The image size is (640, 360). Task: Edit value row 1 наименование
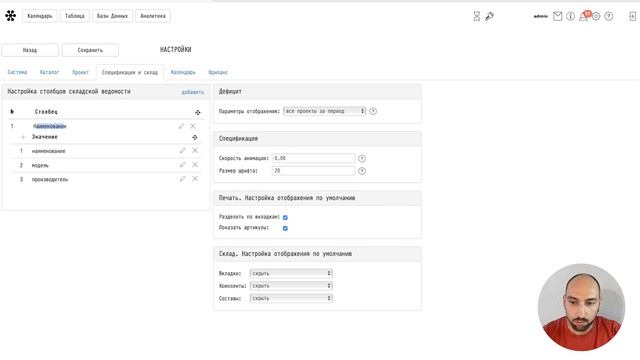pyautogui.click(x=182, y=151)
